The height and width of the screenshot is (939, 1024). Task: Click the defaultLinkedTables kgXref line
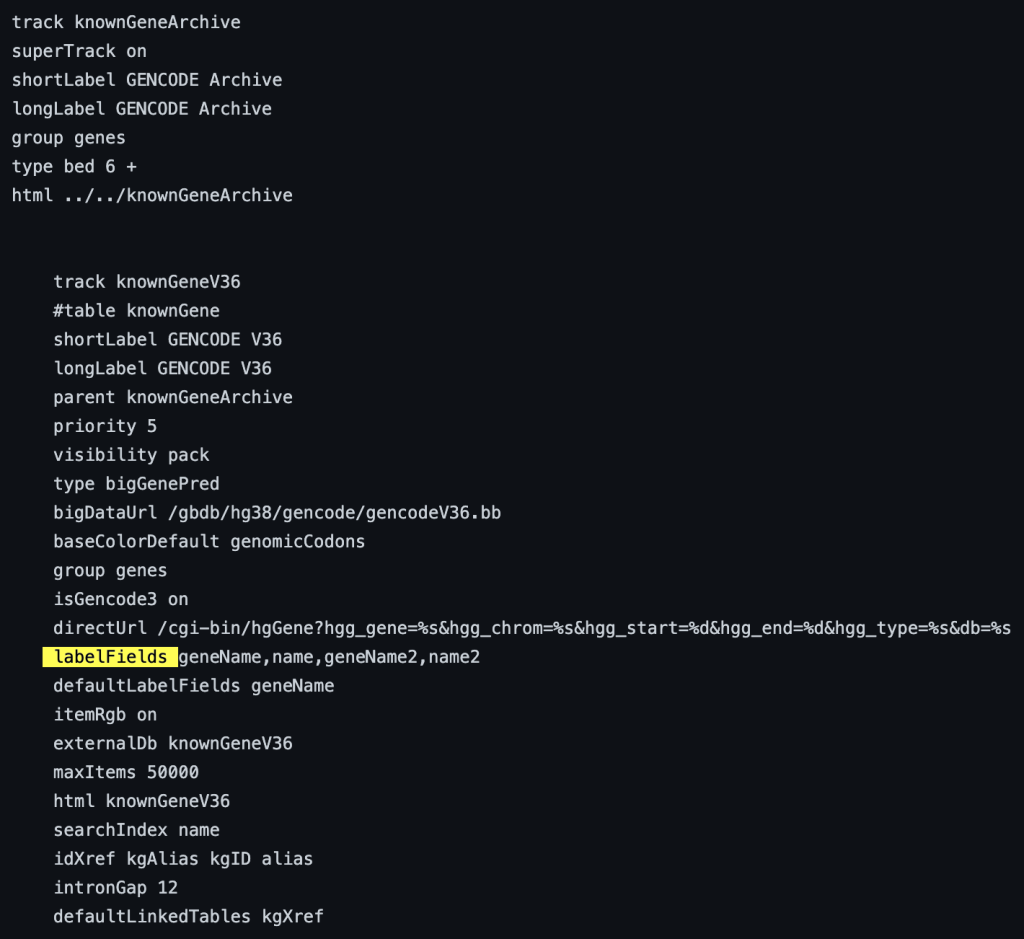pyautogui.click(x=189, y=917)
